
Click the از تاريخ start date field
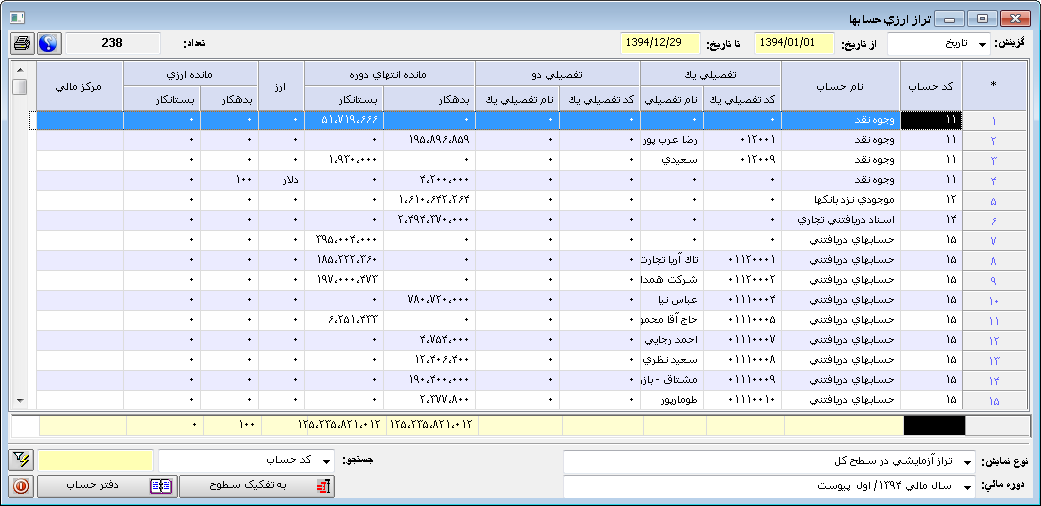[793, 44]
